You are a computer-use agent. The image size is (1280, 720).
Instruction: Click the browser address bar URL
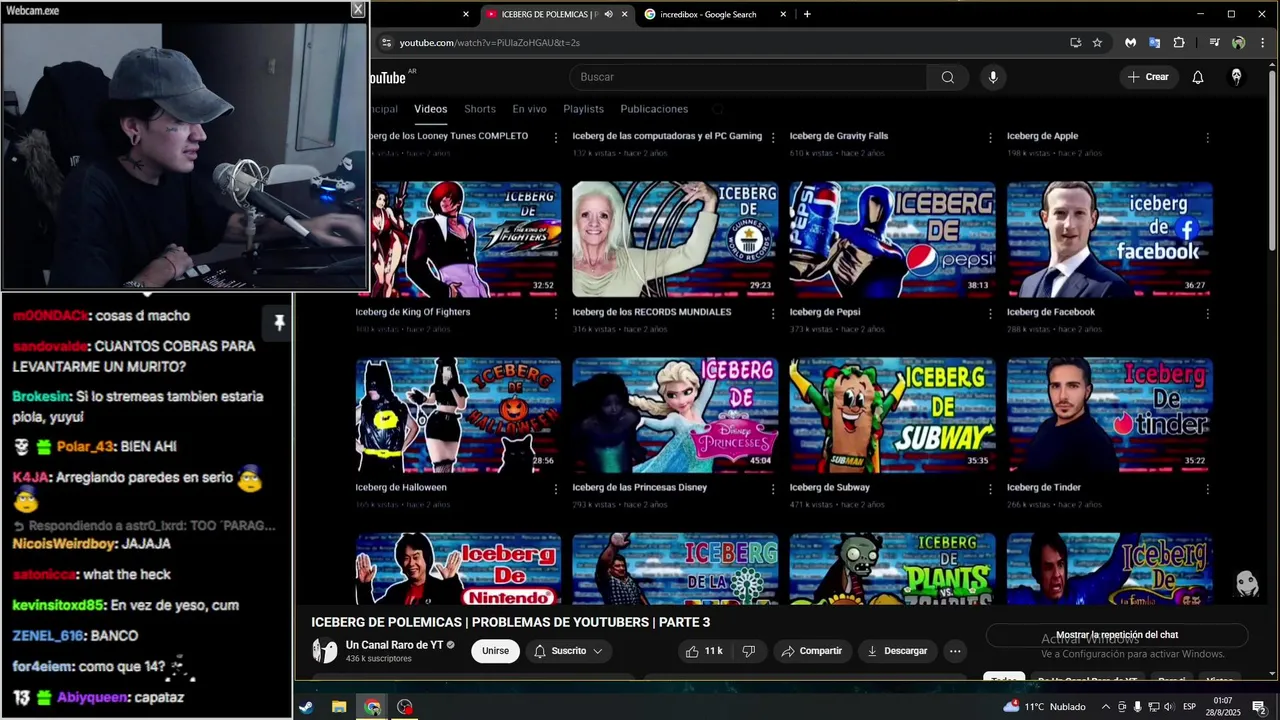click(490, 43)
